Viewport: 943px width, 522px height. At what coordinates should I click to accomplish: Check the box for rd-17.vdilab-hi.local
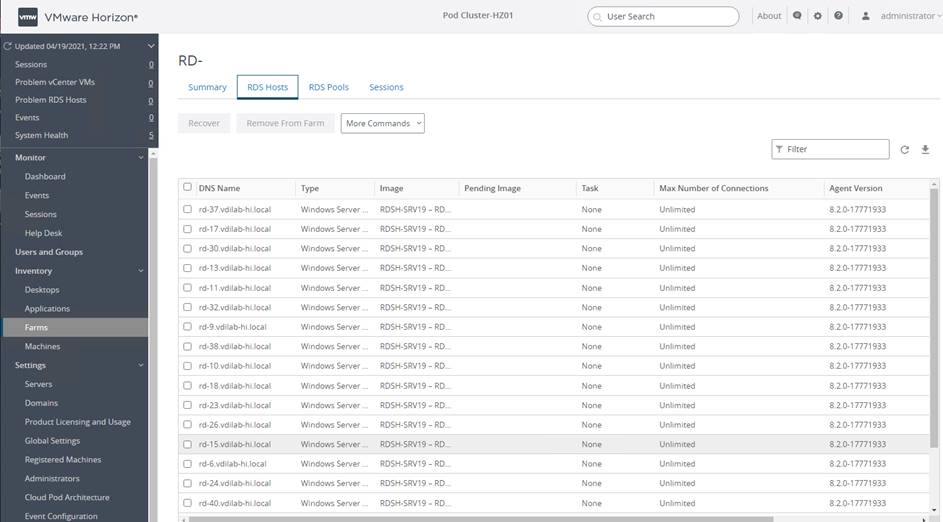coord(187,229)
